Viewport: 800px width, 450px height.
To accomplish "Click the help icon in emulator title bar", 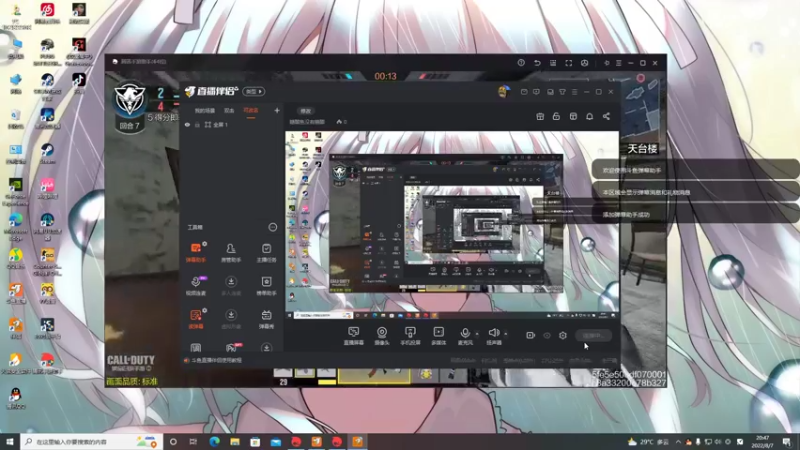I will [x=521, y=63].
